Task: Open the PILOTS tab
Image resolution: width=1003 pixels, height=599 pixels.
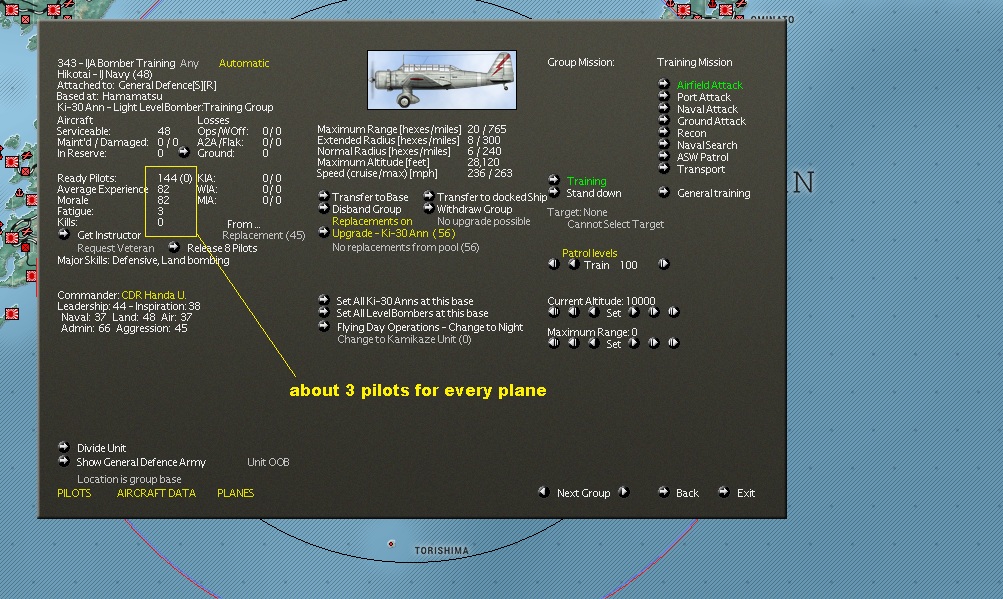Action: tap(74, 493)
